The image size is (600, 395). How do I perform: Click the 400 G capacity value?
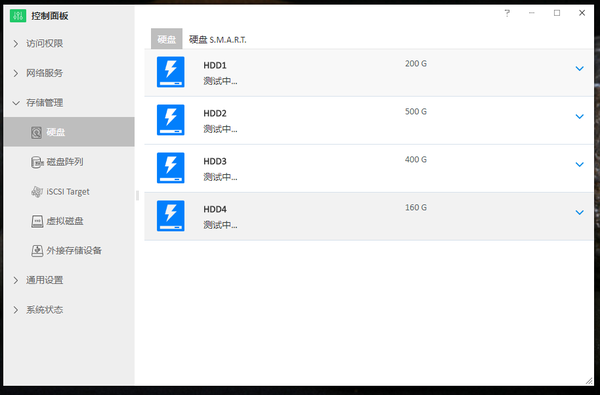[x=416, y=159]
